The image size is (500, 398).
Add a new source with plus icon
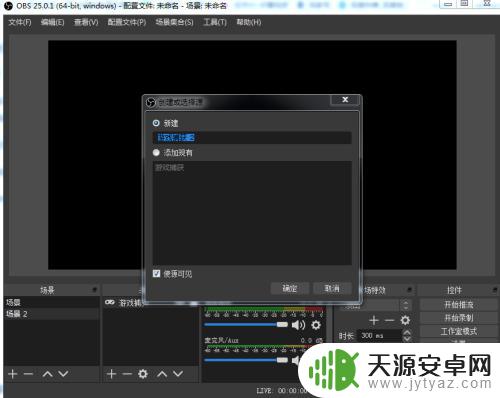pos(111,374)
